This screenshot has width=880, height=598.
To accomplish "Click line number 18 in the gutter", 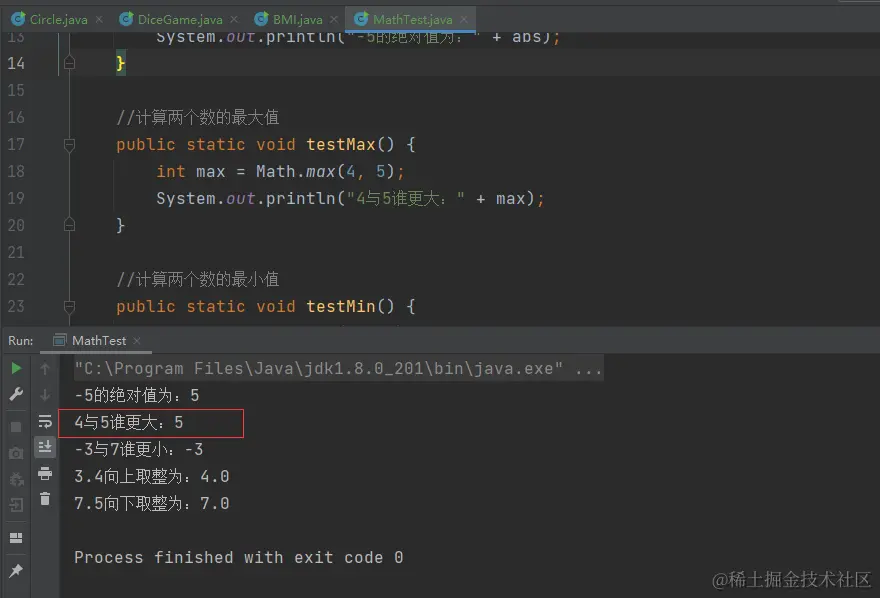I will point(16,171).
